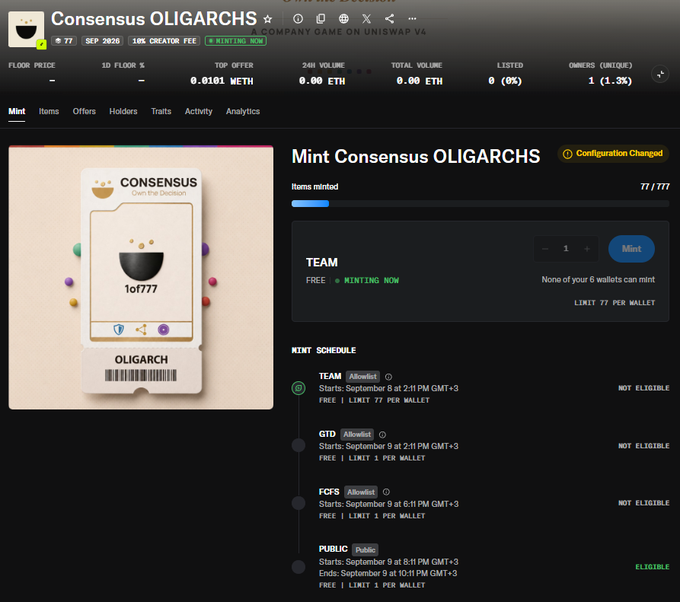Click NOT ELIGIBLE label on GTD stage

[x=644, y=446]
